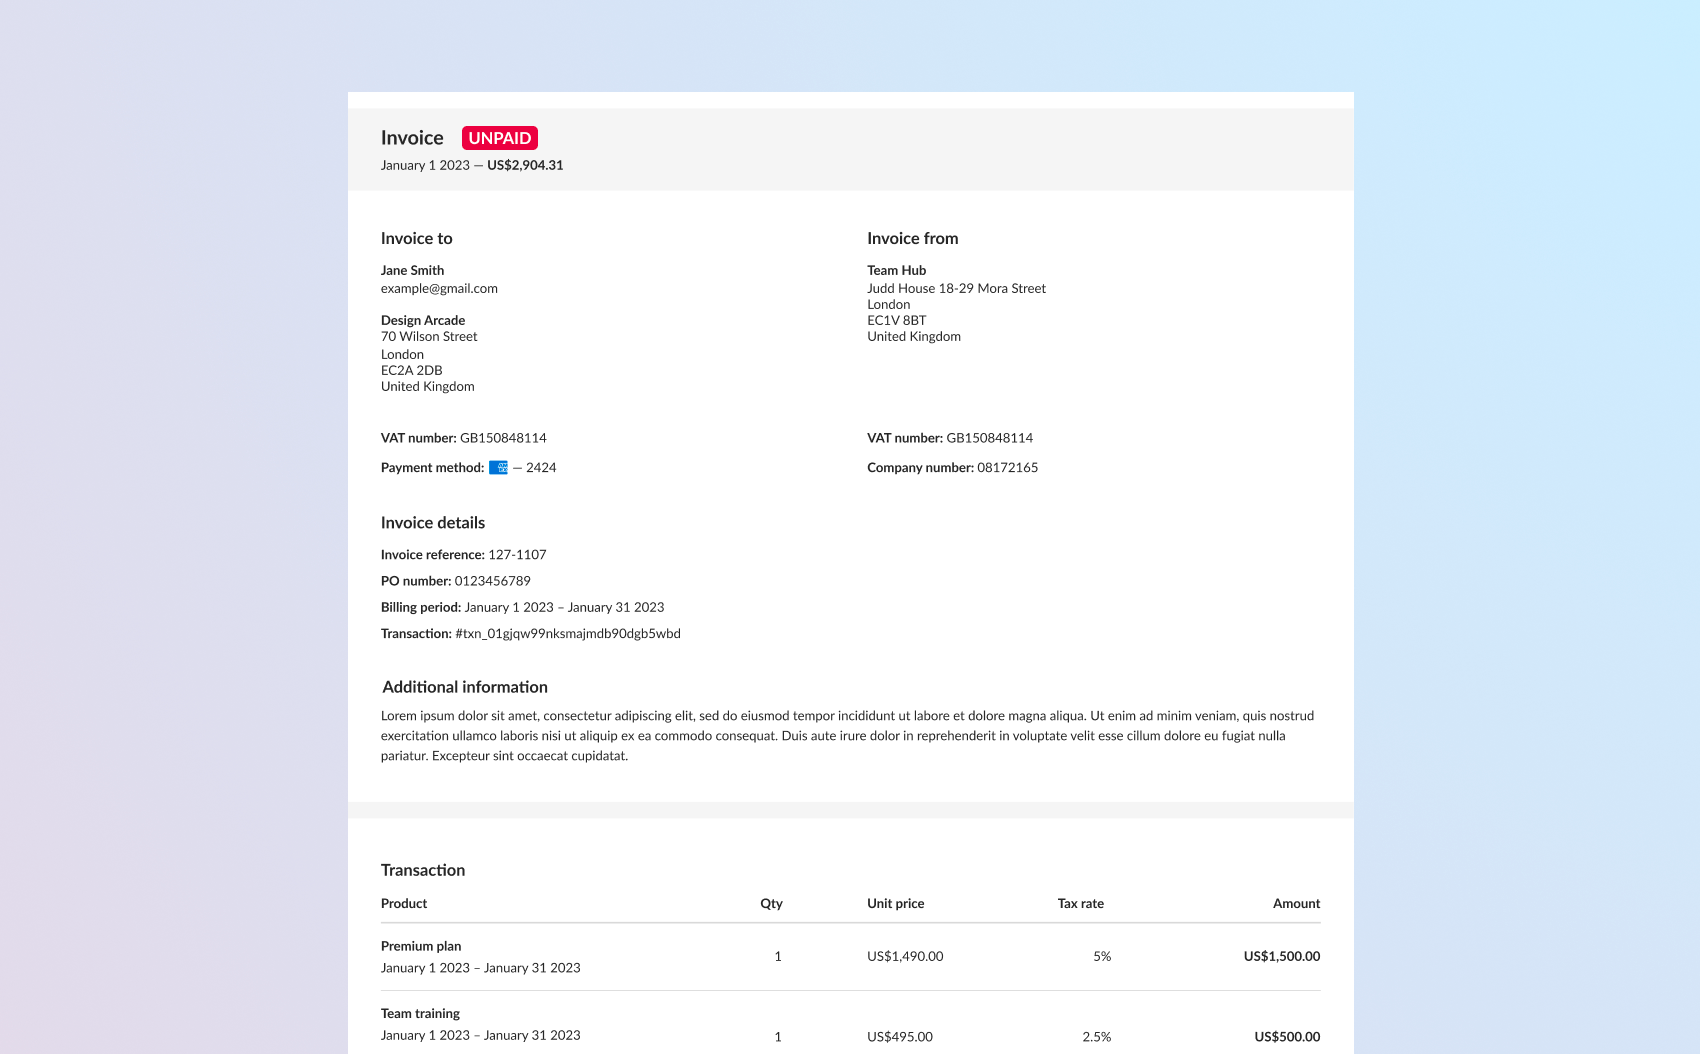
Task: Open the Invoice details section
Action: click(x=433, y=522)
